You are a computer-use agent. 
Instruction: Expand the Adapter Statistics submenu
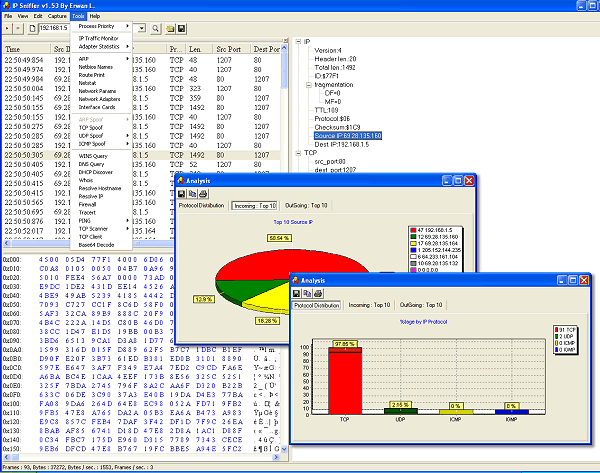(101, 47)
